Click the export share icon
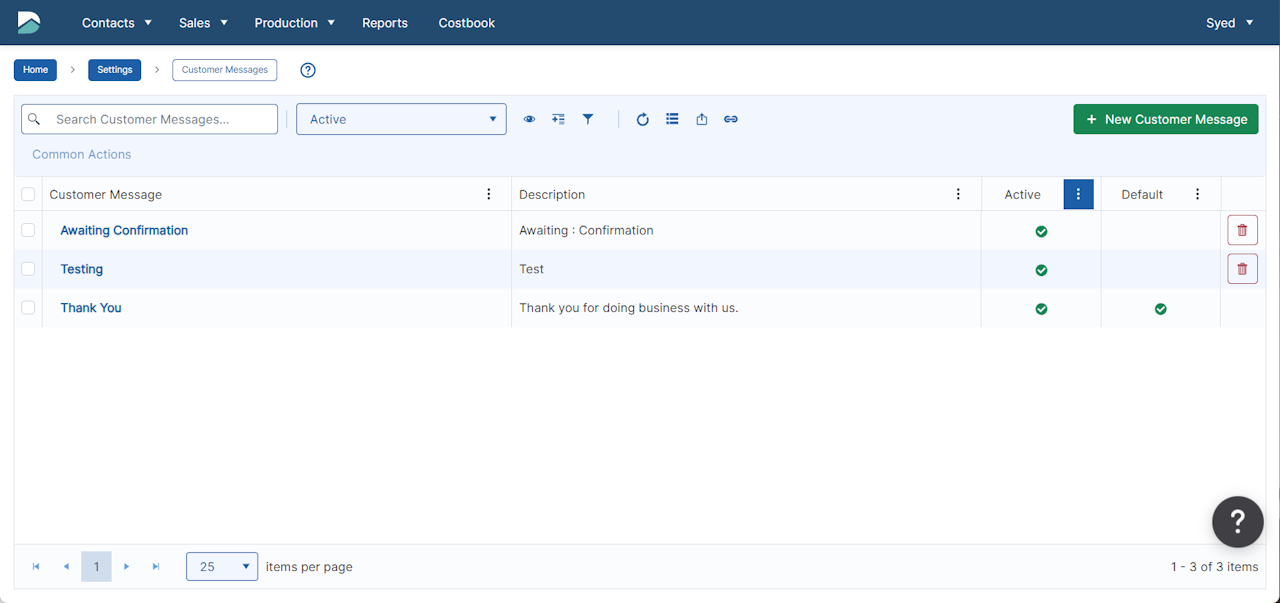 (702, 119)
